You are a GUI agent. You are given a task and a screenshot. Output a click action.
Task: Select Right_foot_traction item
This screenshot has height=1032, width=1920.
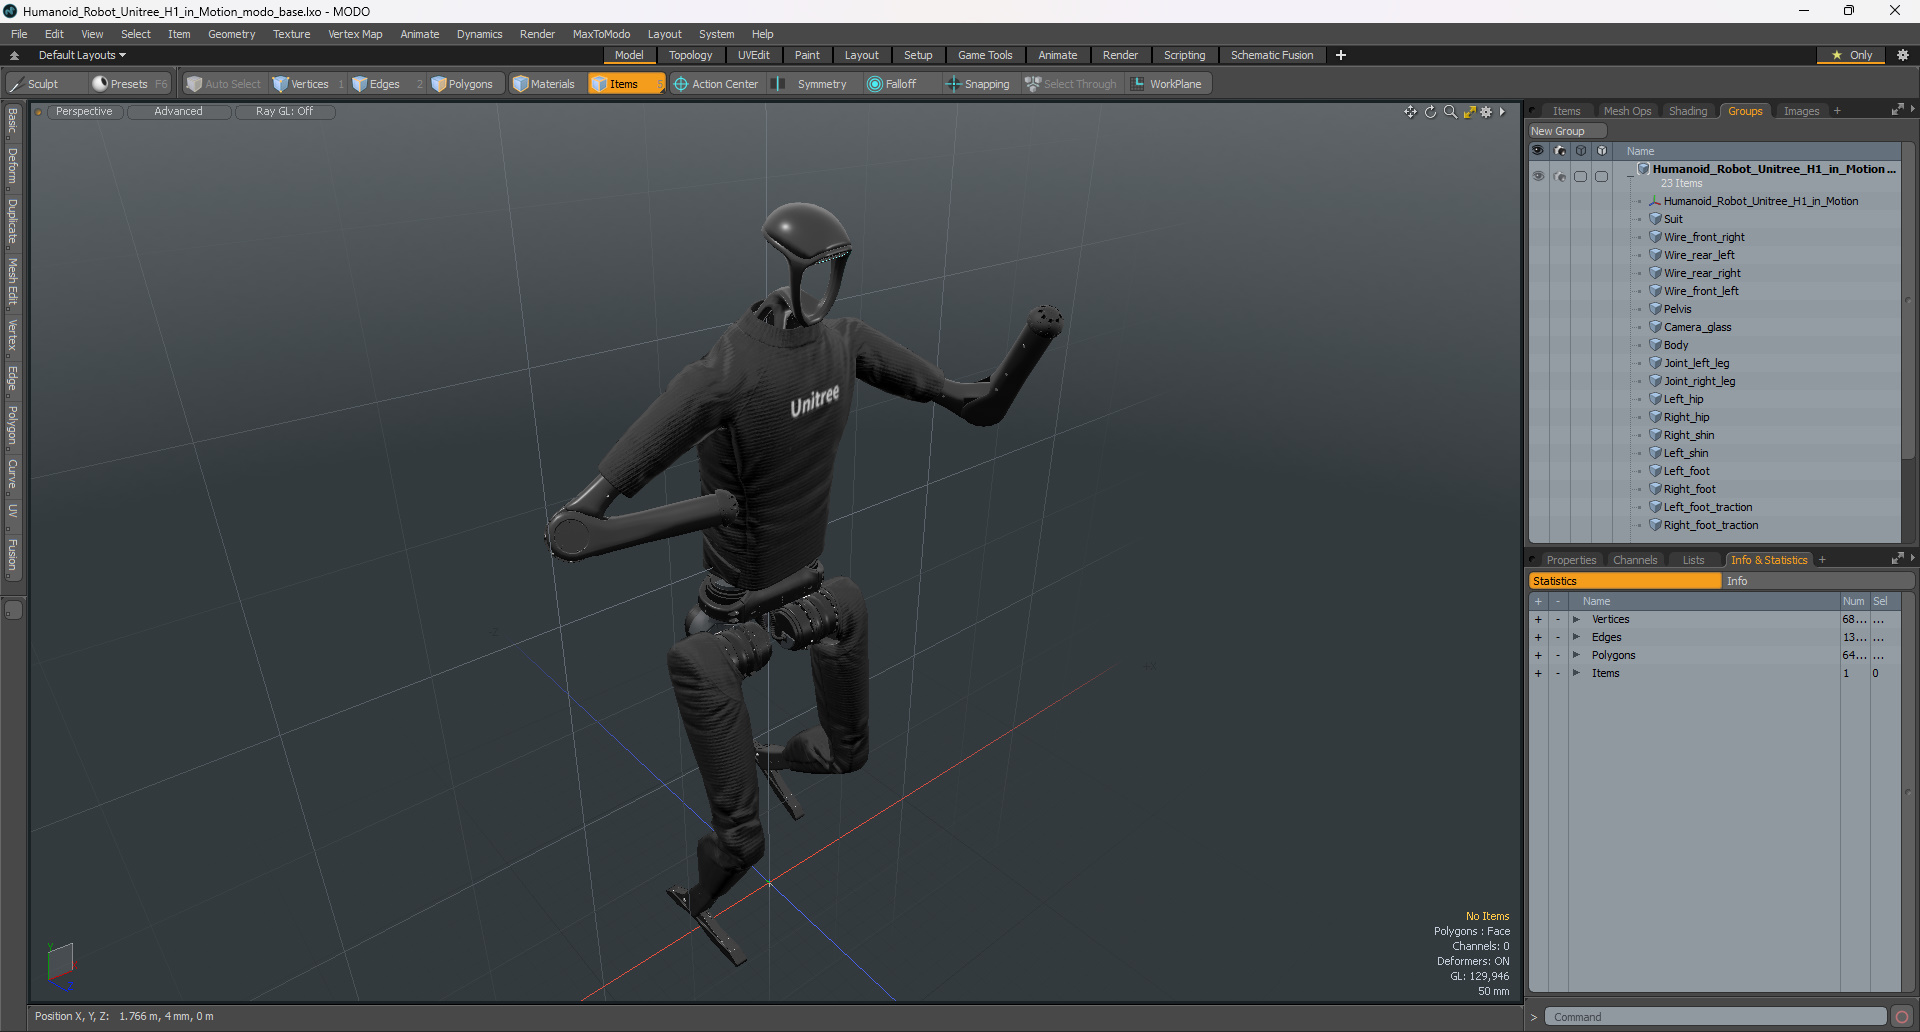[1711, 525]
